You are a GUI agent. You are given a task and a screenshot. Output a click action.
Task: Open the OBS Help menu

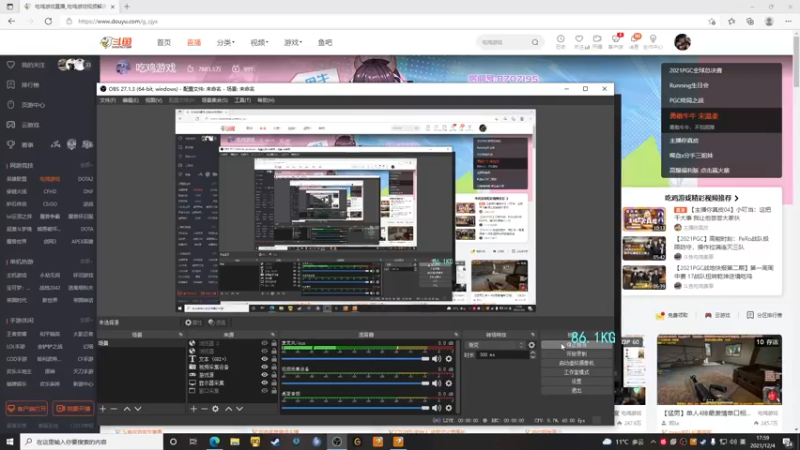click(x=266, y=101)
